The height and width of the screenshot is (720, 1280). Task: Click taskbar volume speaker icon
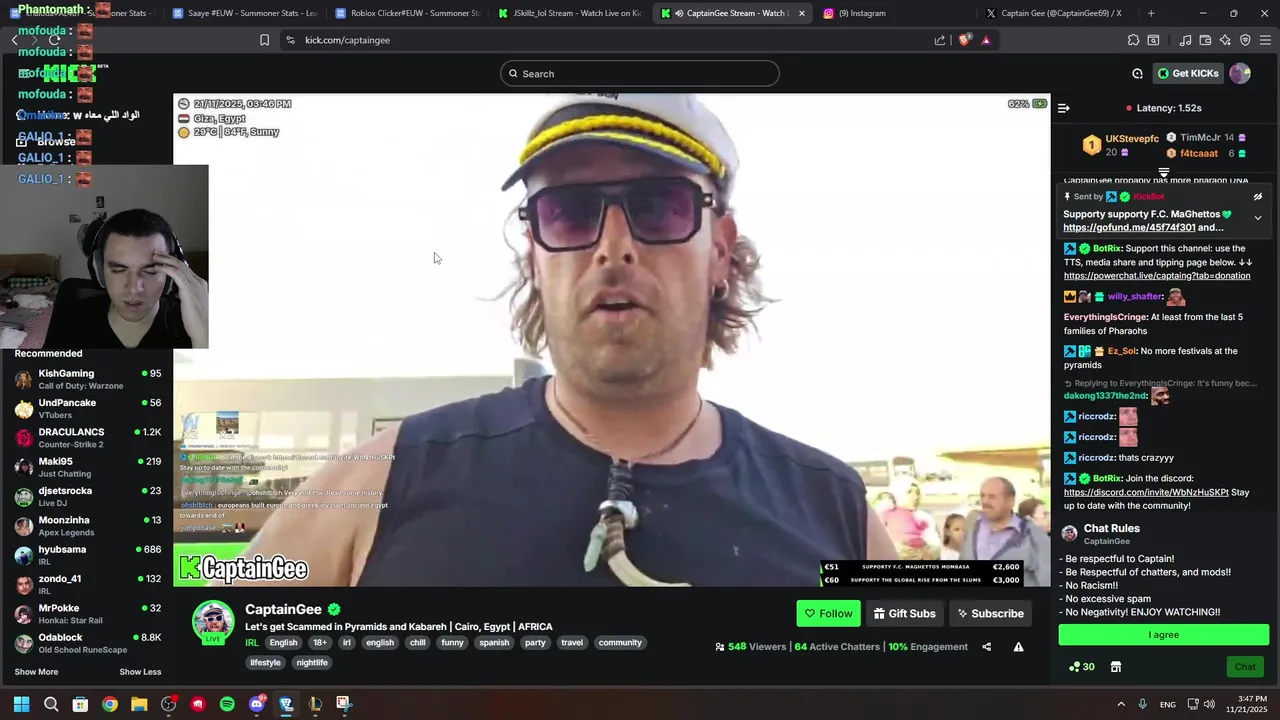(x=1207, y=704)
